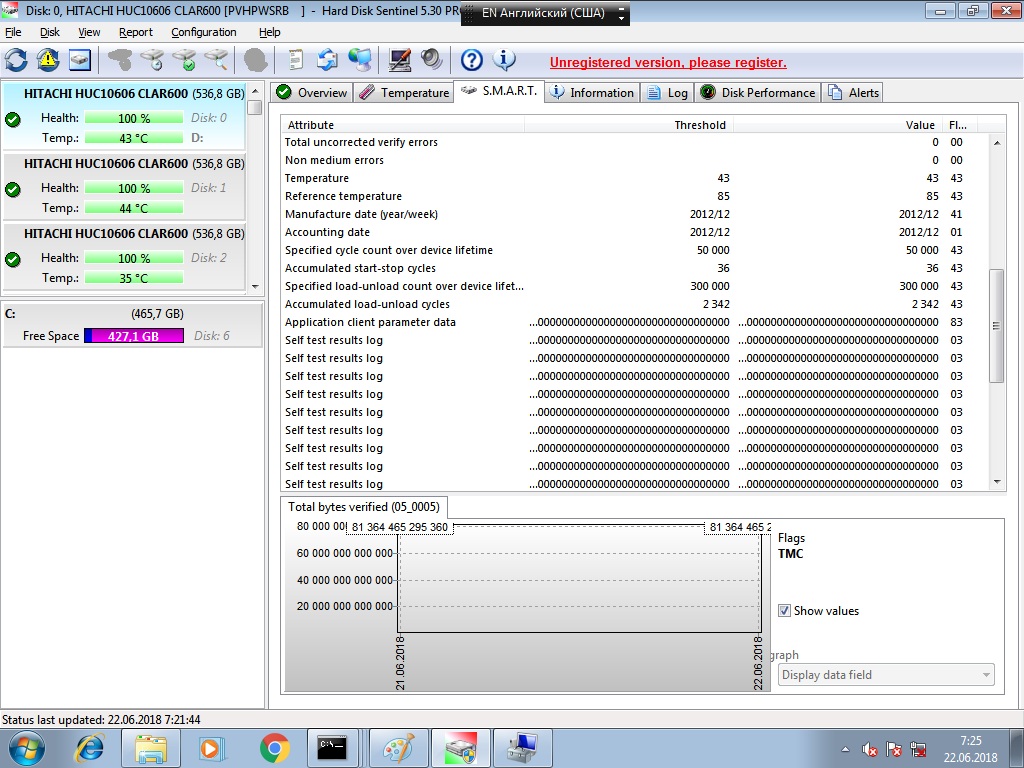Sort by the Attribute column header
The width and height of the screenshot is (1024, 768).
tap(403, 125)
